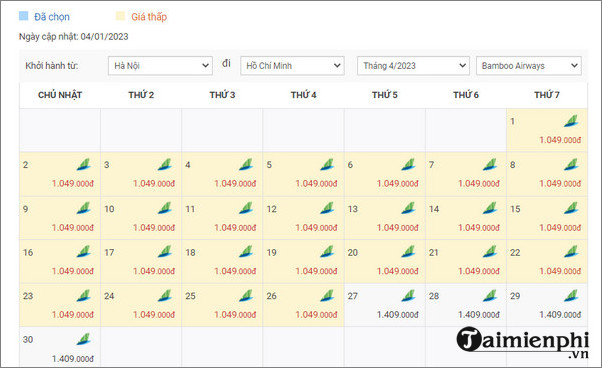
Task: Select the 1.049.000đ fare on day 19
Action: (316, 271)
